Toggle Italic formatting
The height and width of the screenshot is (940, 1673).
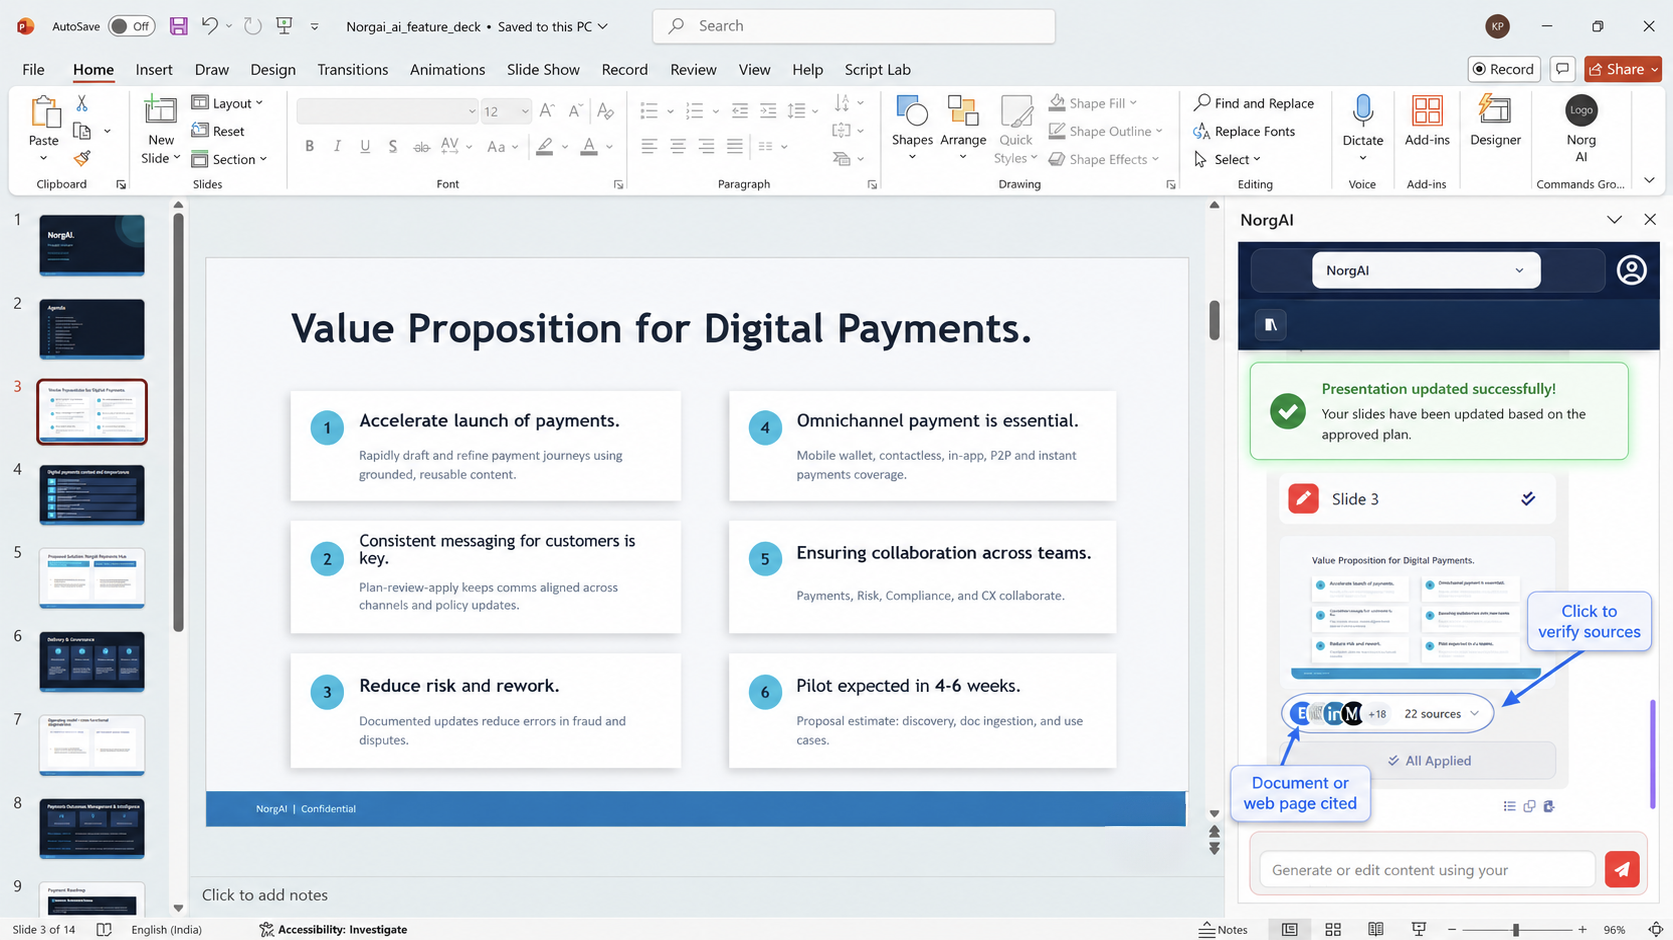pos(337,147)
